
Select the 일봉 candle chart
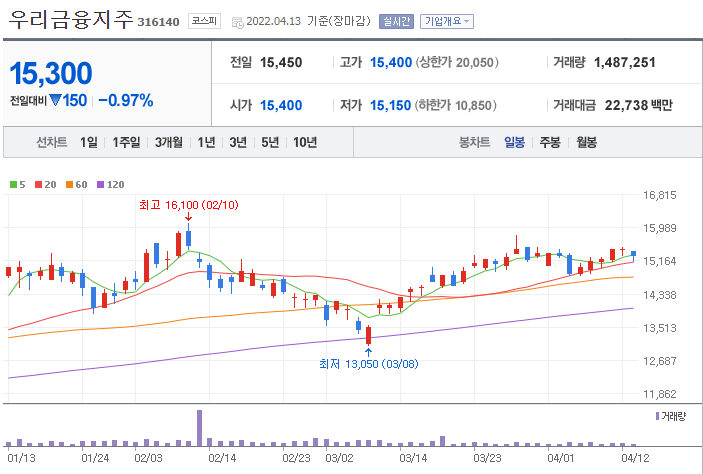coord(514,143)
